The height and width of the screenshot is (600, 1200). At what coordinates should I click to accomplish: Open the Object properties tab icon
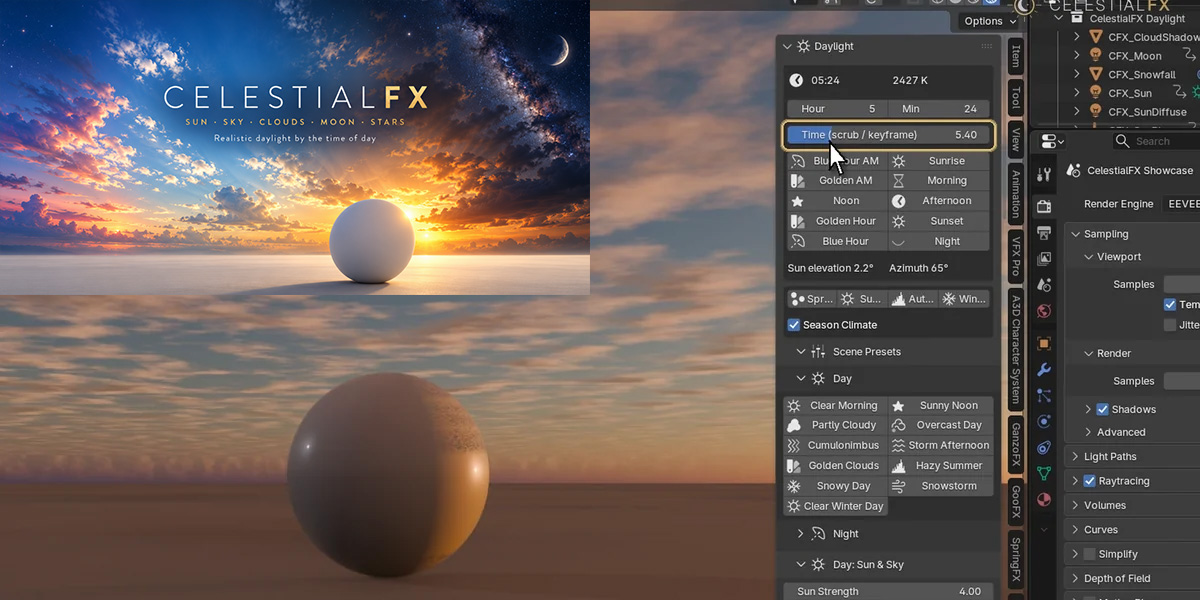tap(1044, 343)
